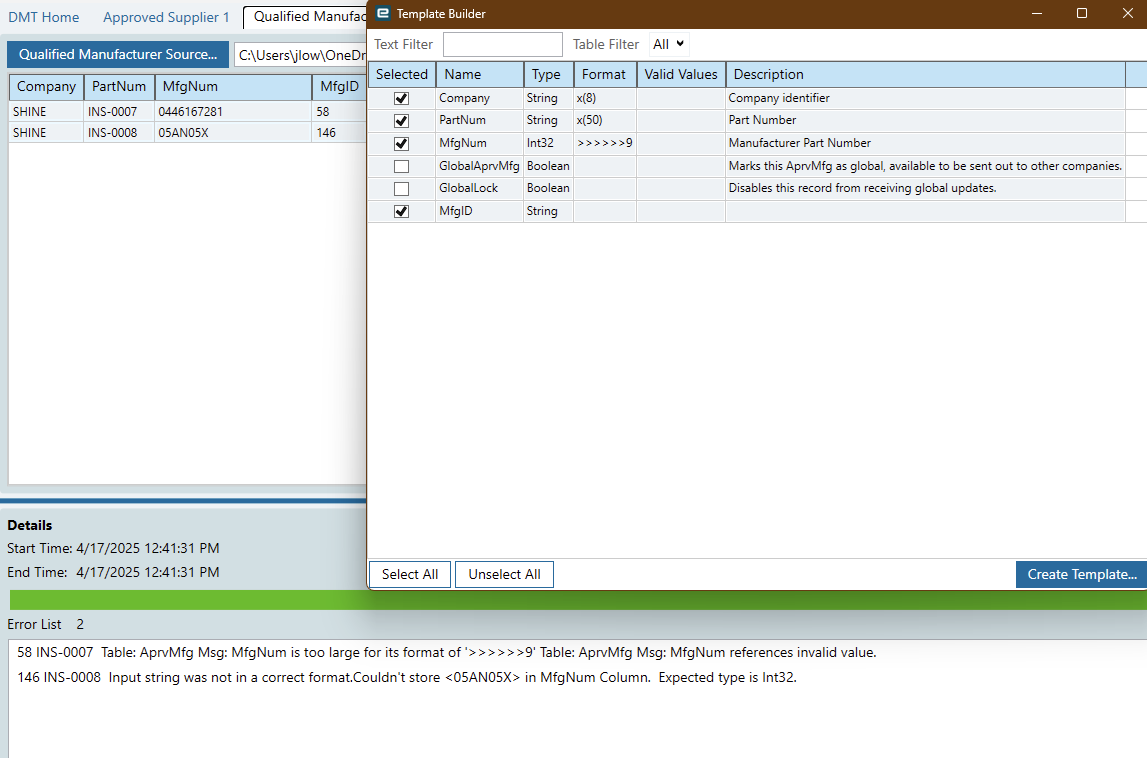1147x758 pixels.
Task: Check the GlobalAprvMfg field checkbox
Action: coord(401,166)
